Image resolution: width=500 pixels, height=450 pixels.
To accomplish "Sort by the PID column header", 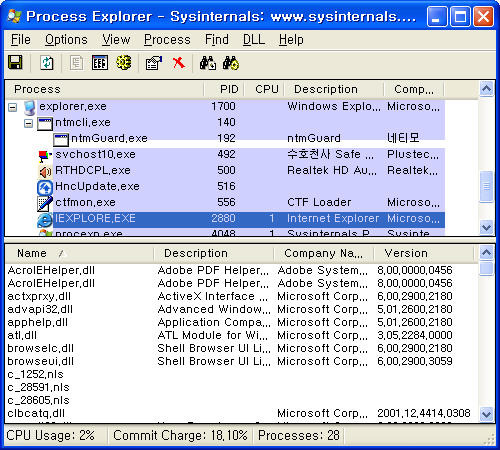I will pos(224,89).
